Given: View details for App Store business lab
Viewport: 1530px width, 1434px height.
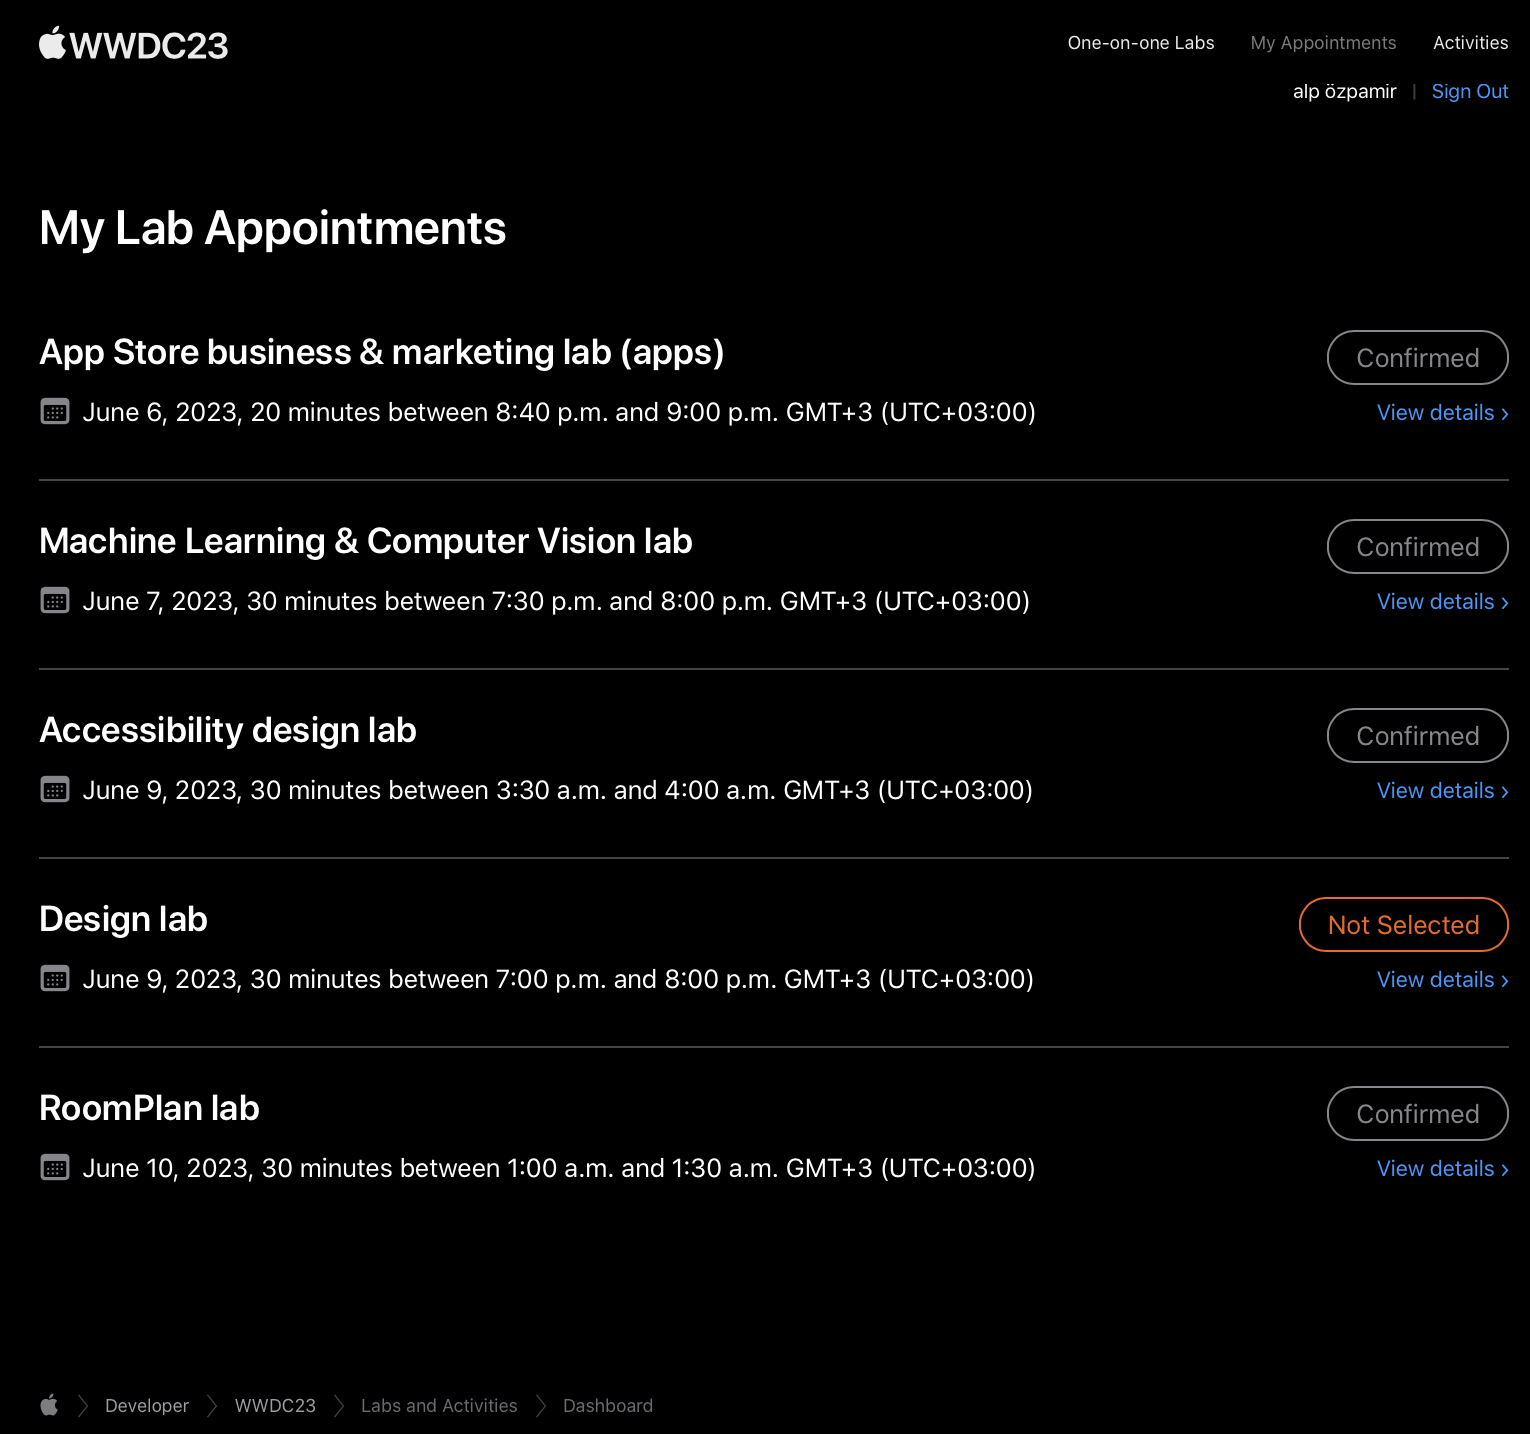Looking at the screenshot, I should [x=1442, y=413].
